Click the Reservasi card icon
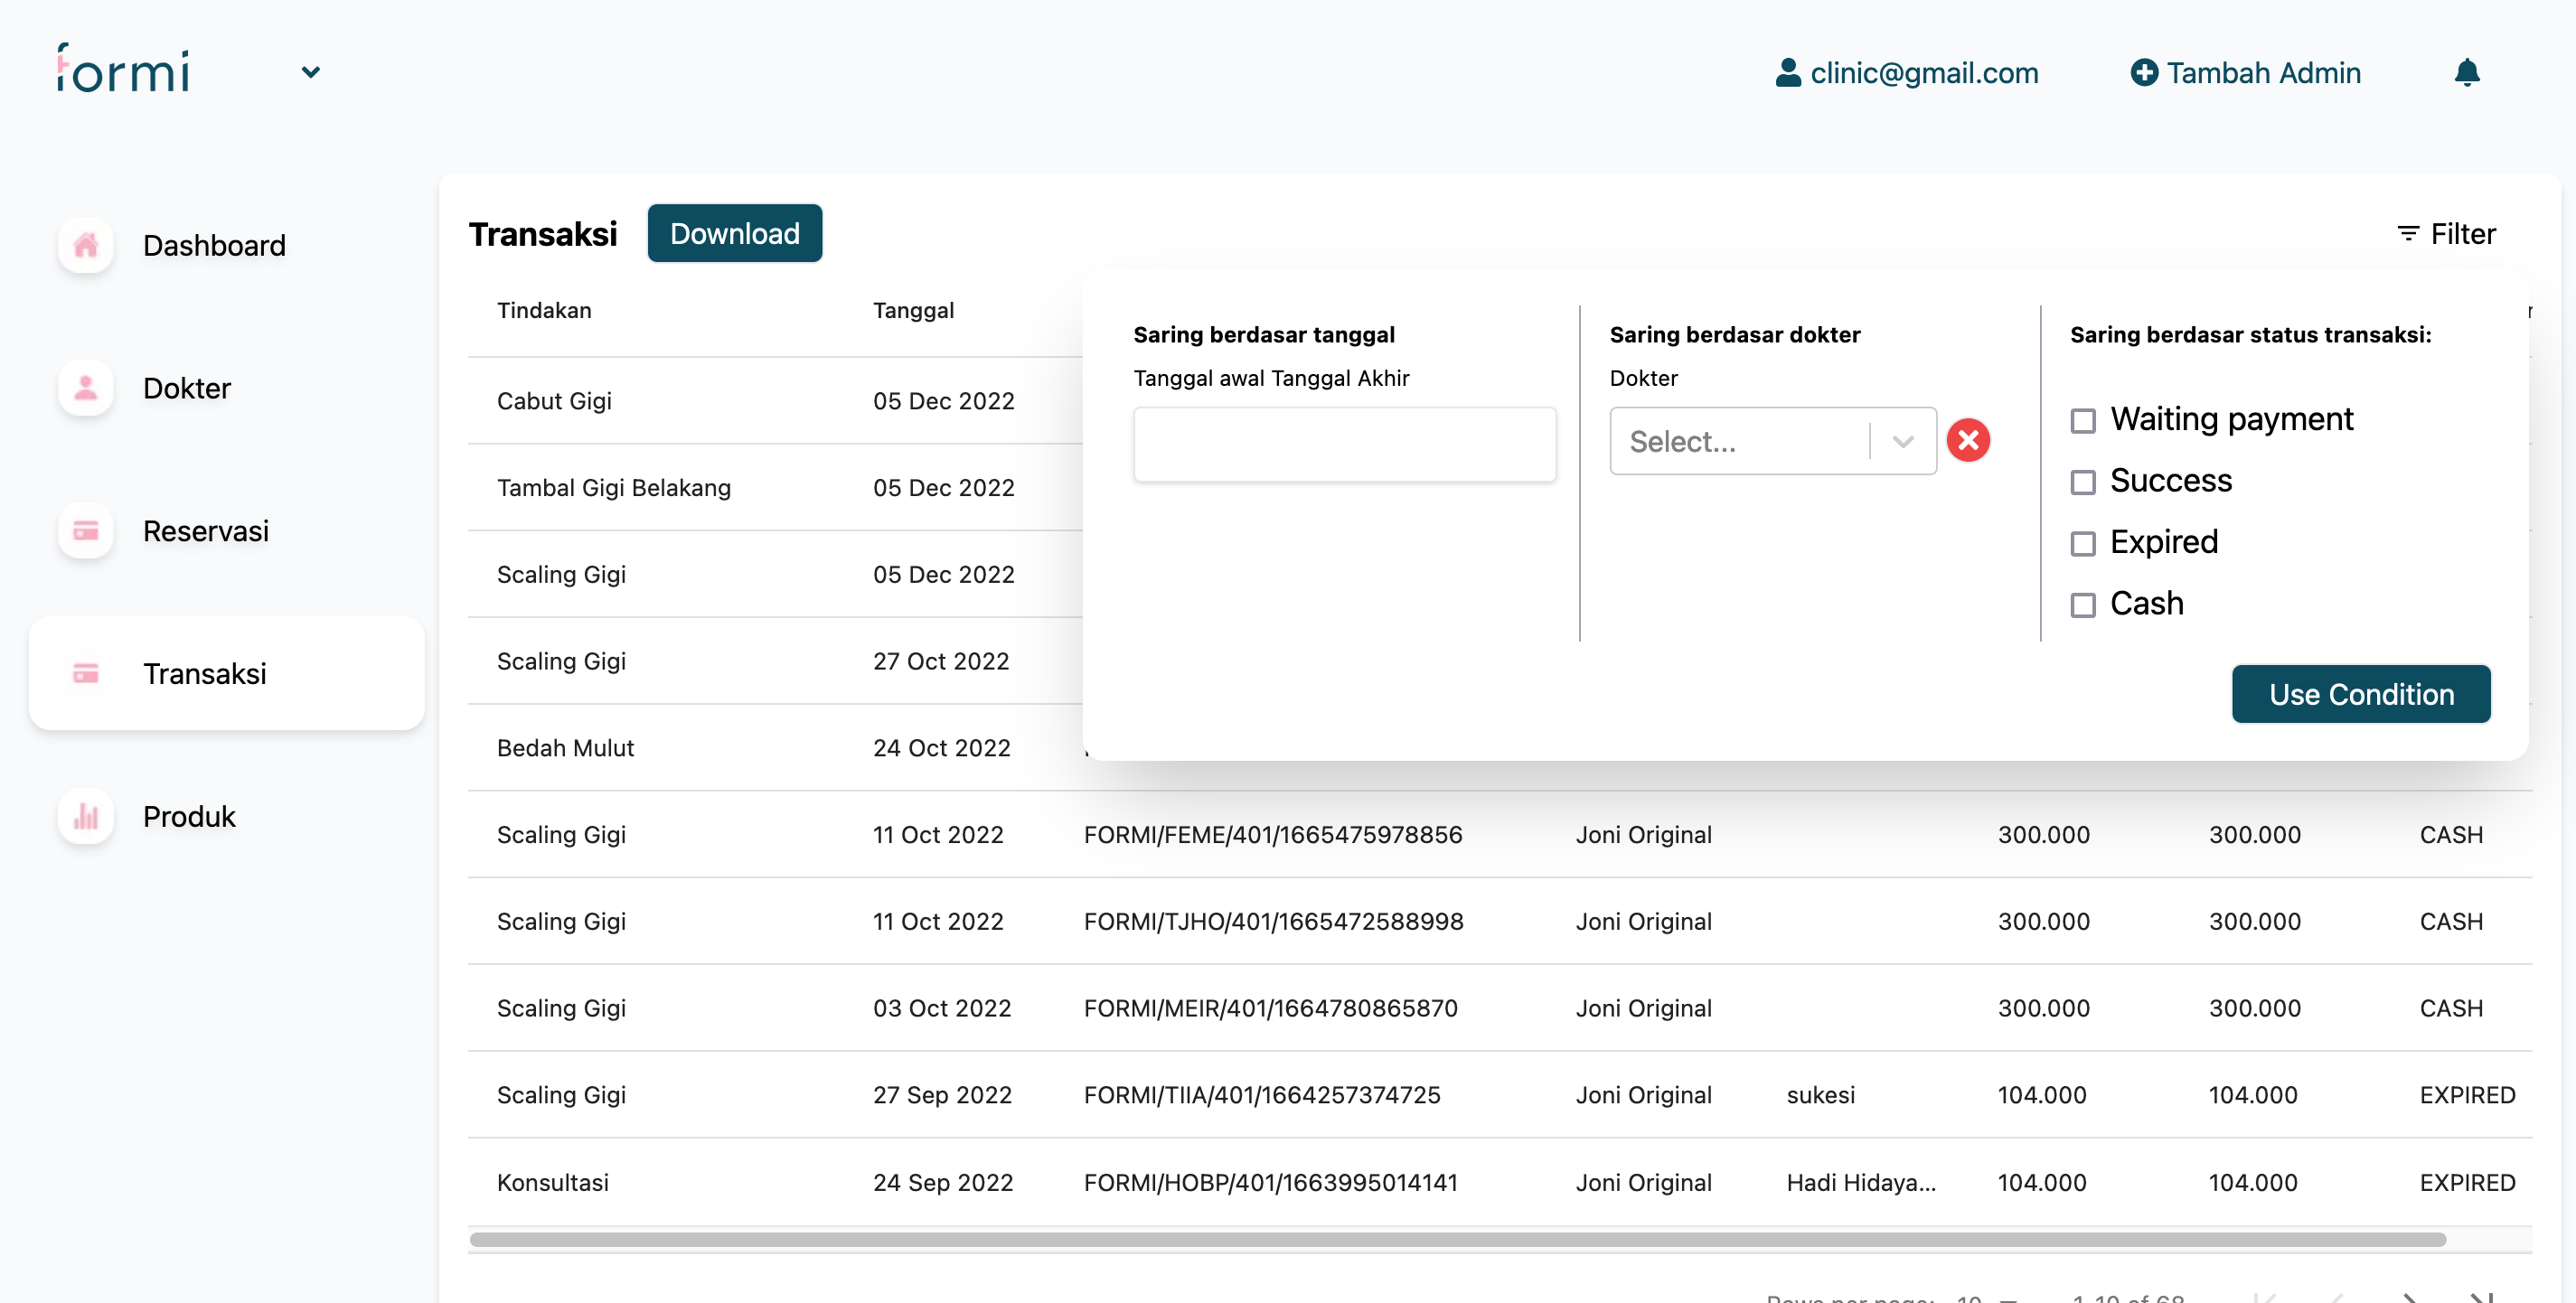The width and height of the screenshot is (2576, 1303). [86, 531]
